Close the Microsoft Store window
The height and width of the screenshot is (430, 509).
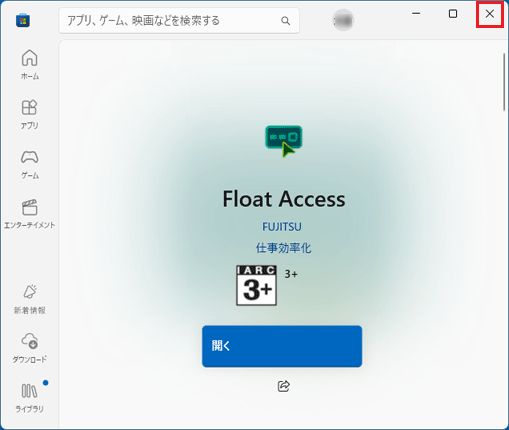[x=490, y=14]
